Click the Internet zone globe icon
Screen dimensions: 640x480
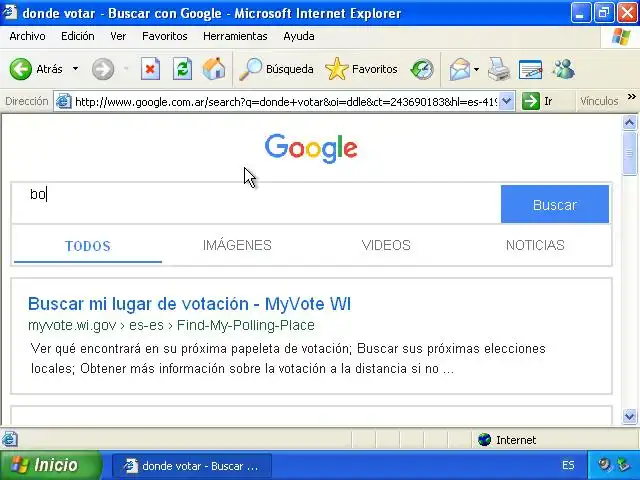[x=484, y=440]
